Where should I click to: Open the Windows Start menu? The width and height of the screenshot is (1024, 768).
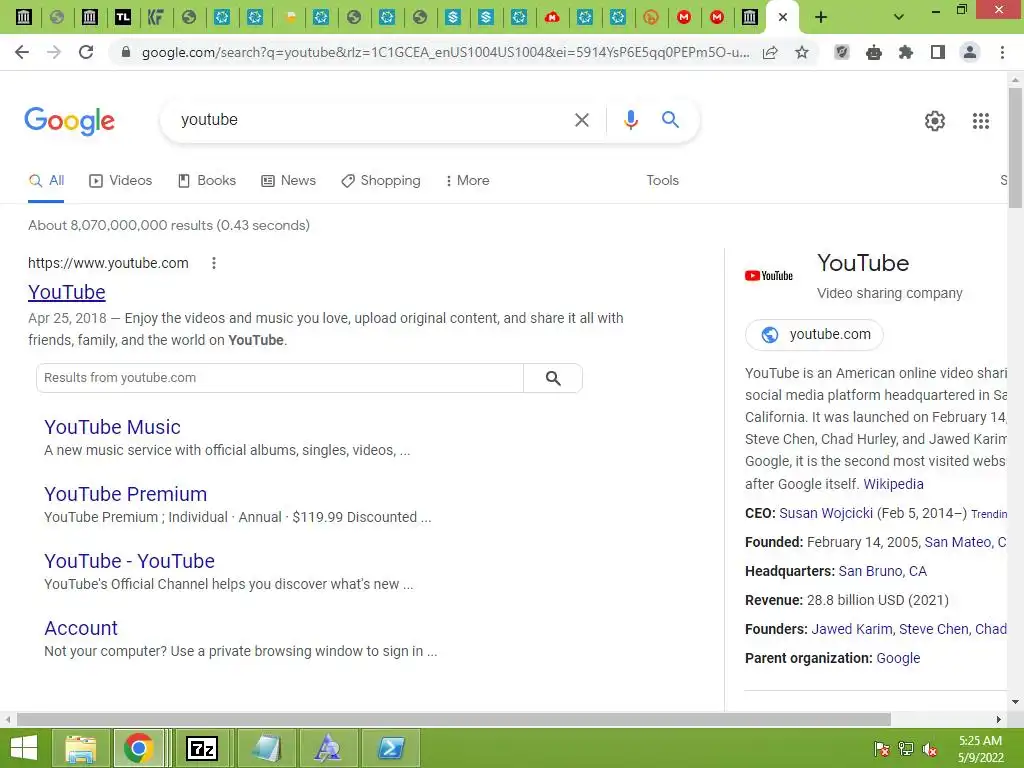pos(24,748)
